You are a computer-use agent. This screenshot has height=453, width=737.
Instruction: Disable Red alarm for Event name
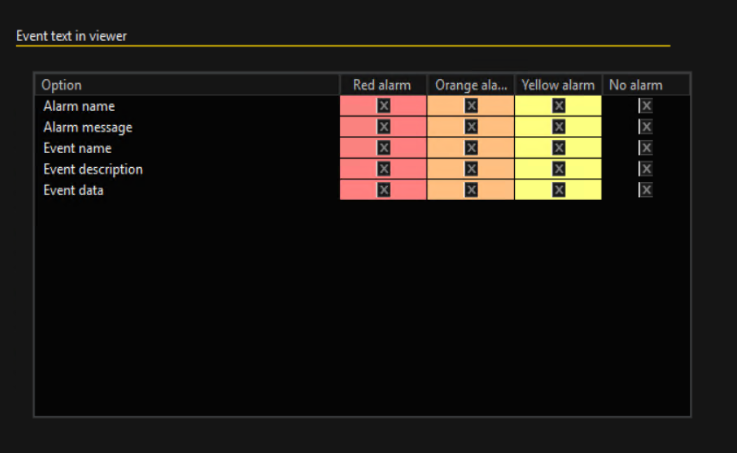tap(383, 148)
